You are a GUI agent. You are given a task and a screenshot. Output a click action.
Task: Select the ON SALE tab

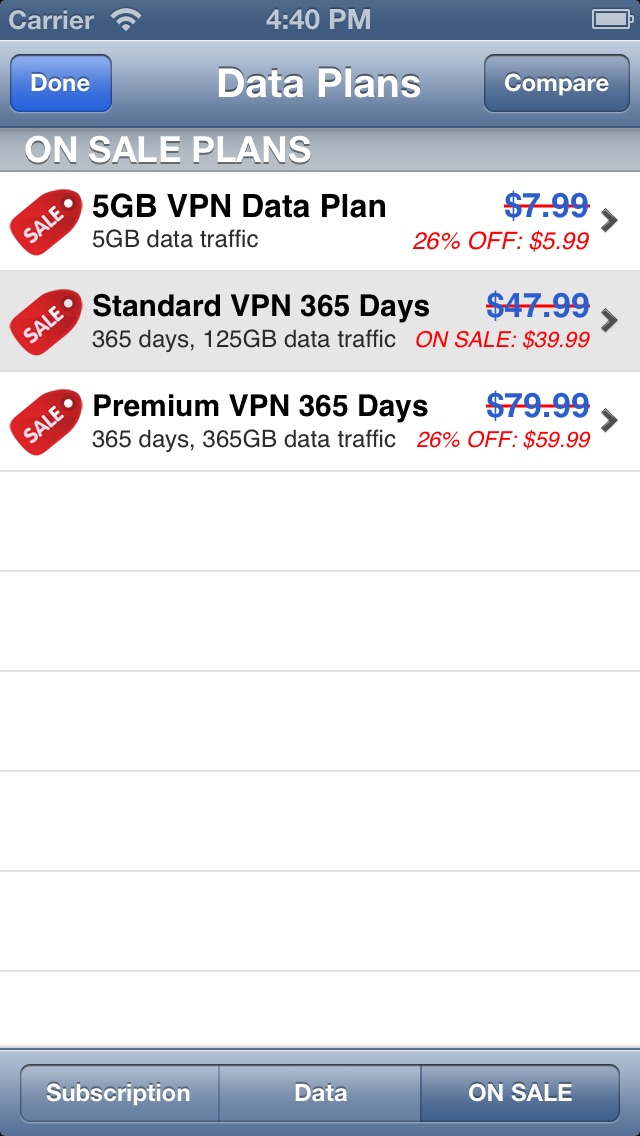(x=520, y=1093)
